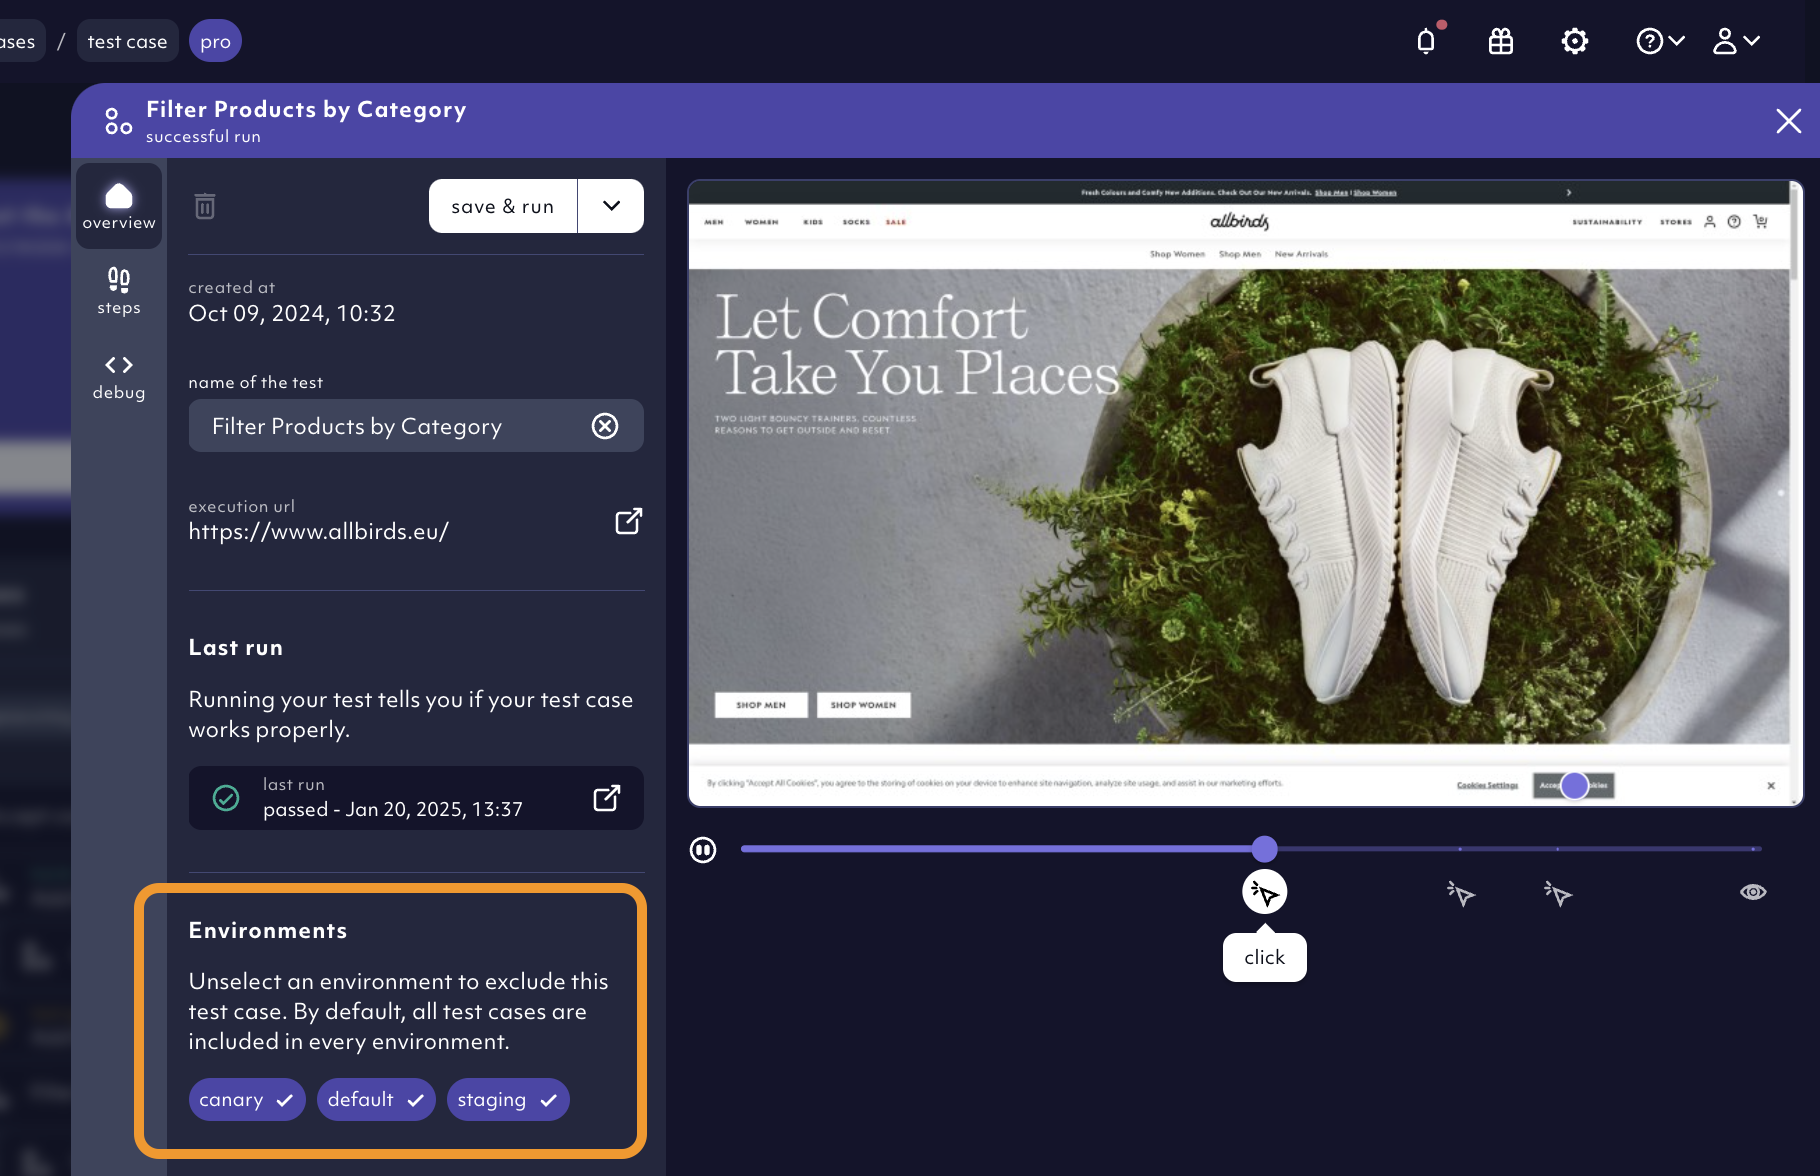Switch to the steps tab
The width and height of the screenshot is (1820, 1176).
[x=119, y=291]
